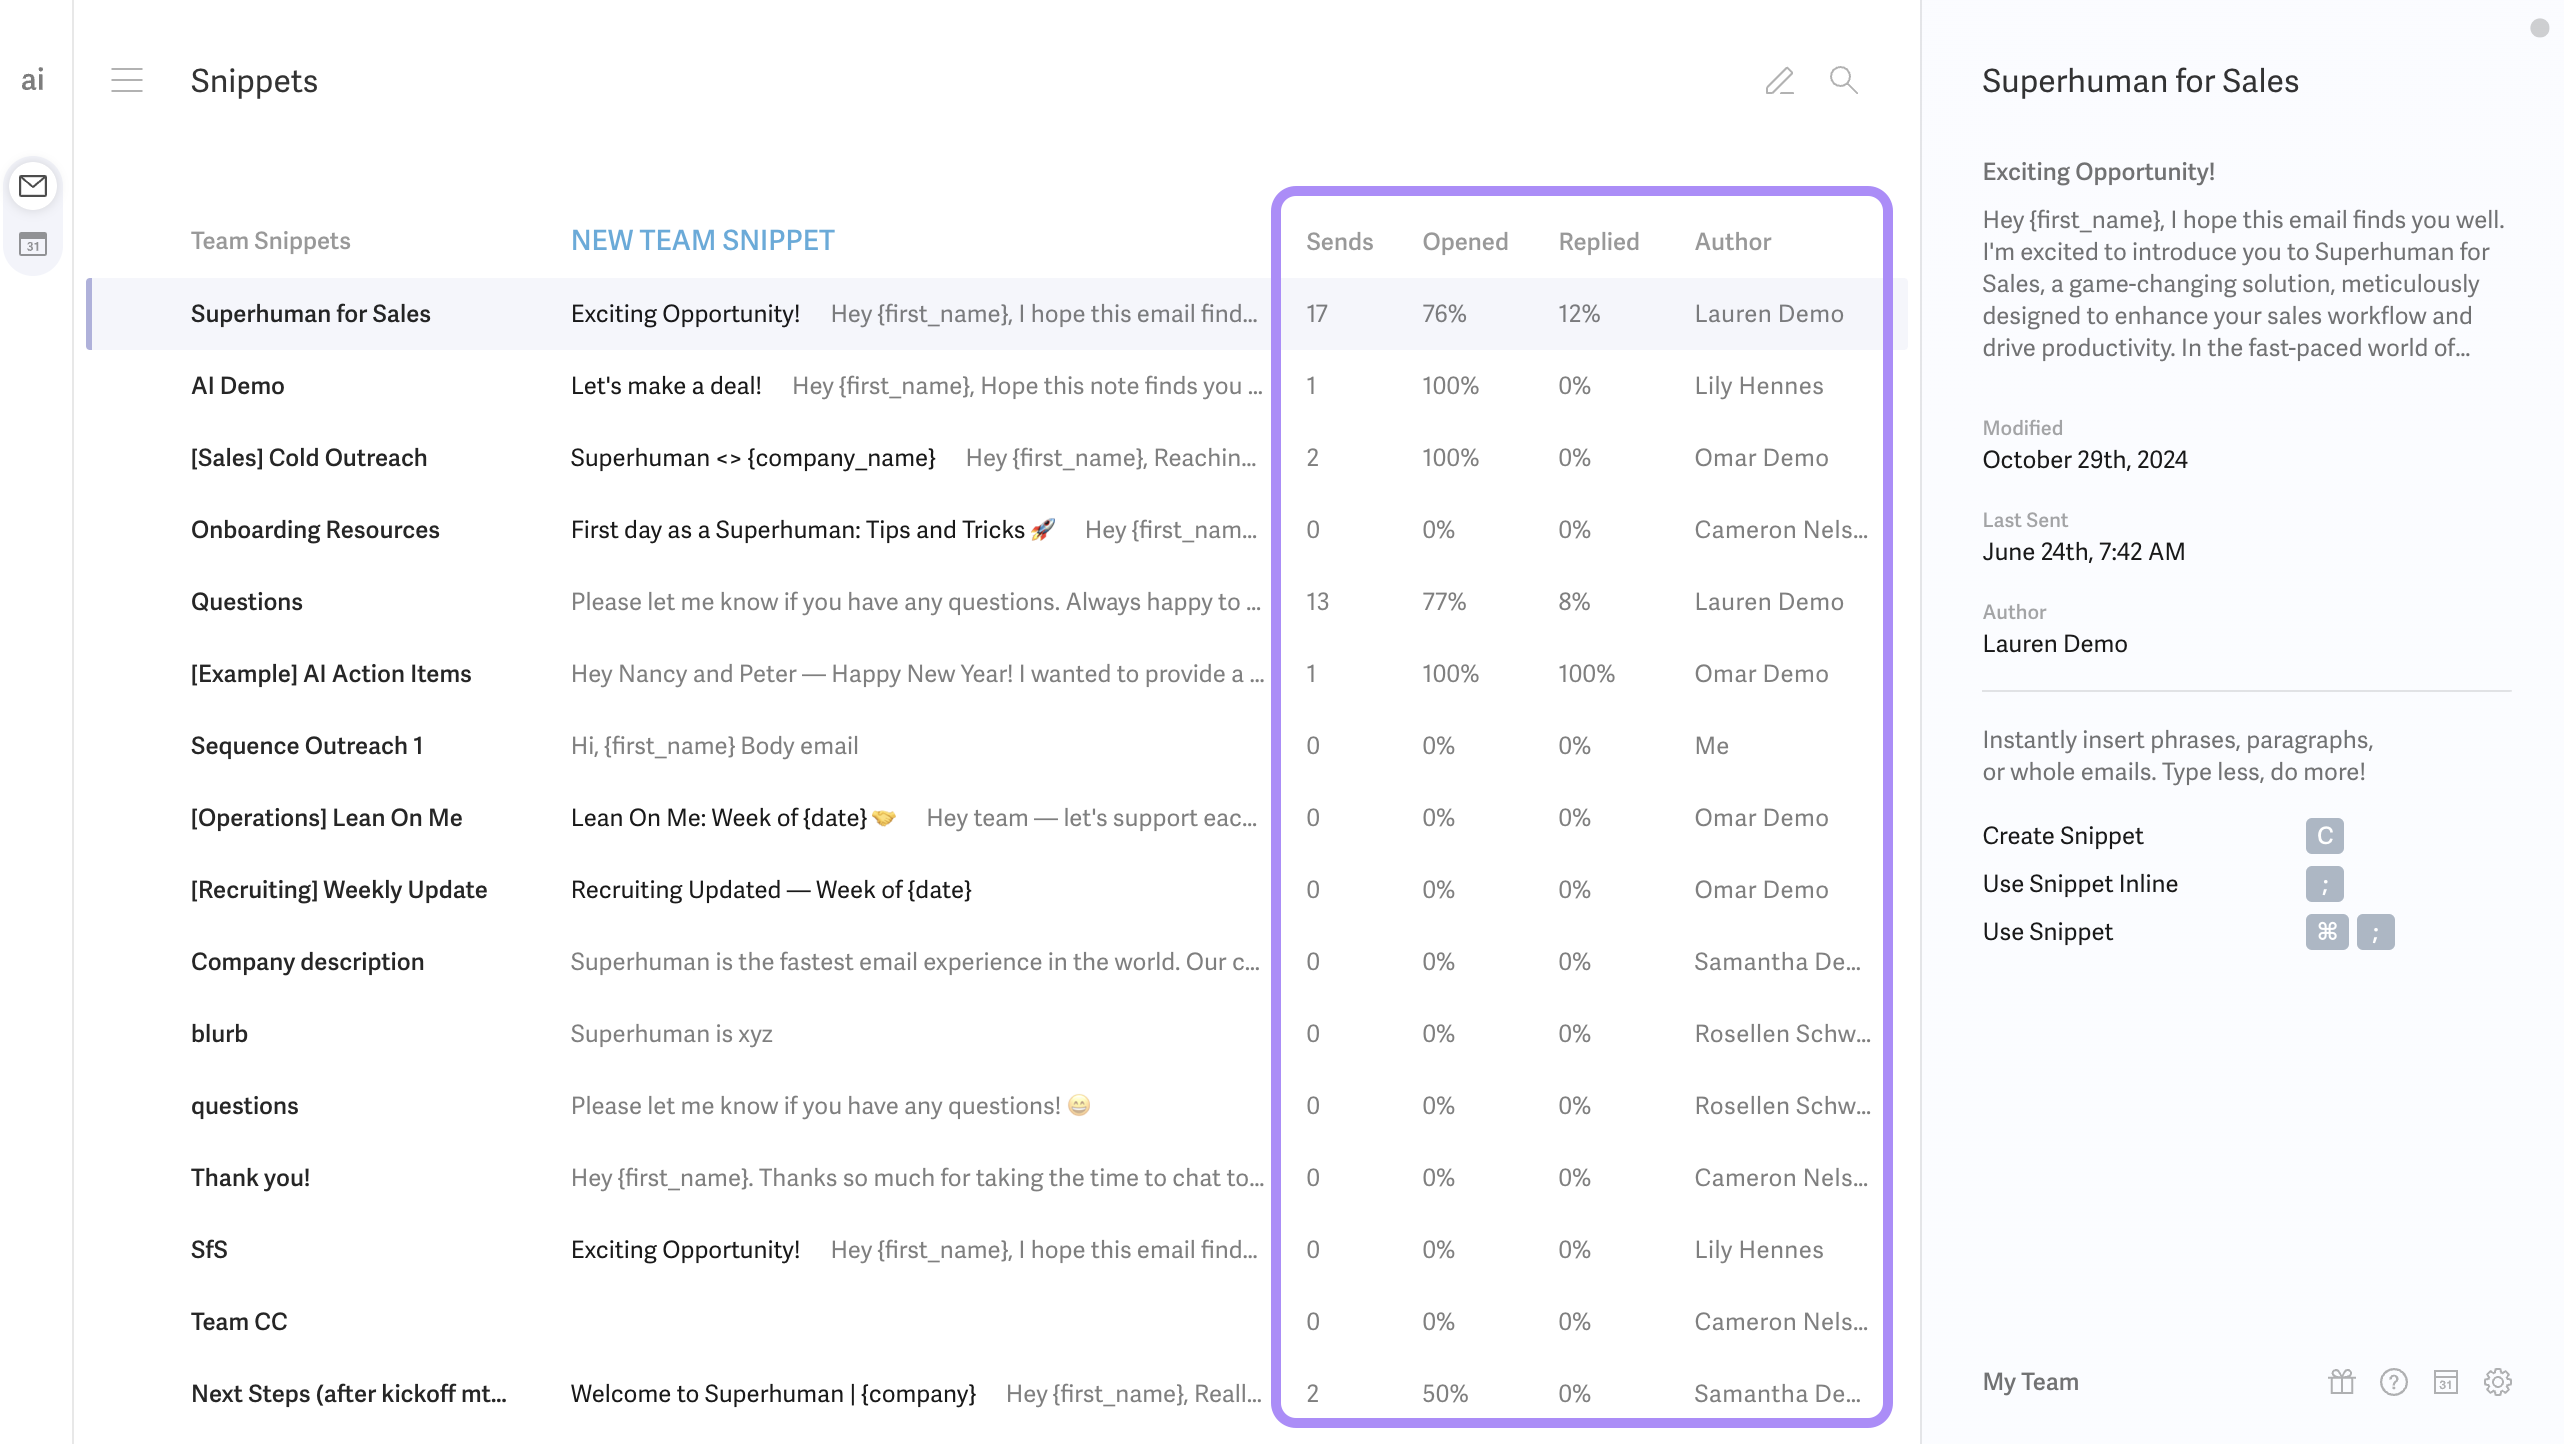This screenshot has width=2564, height=1444.
Task: Open the calendar icon in the left sidebar
Action: pyautogui.click(x=33, y=244)
